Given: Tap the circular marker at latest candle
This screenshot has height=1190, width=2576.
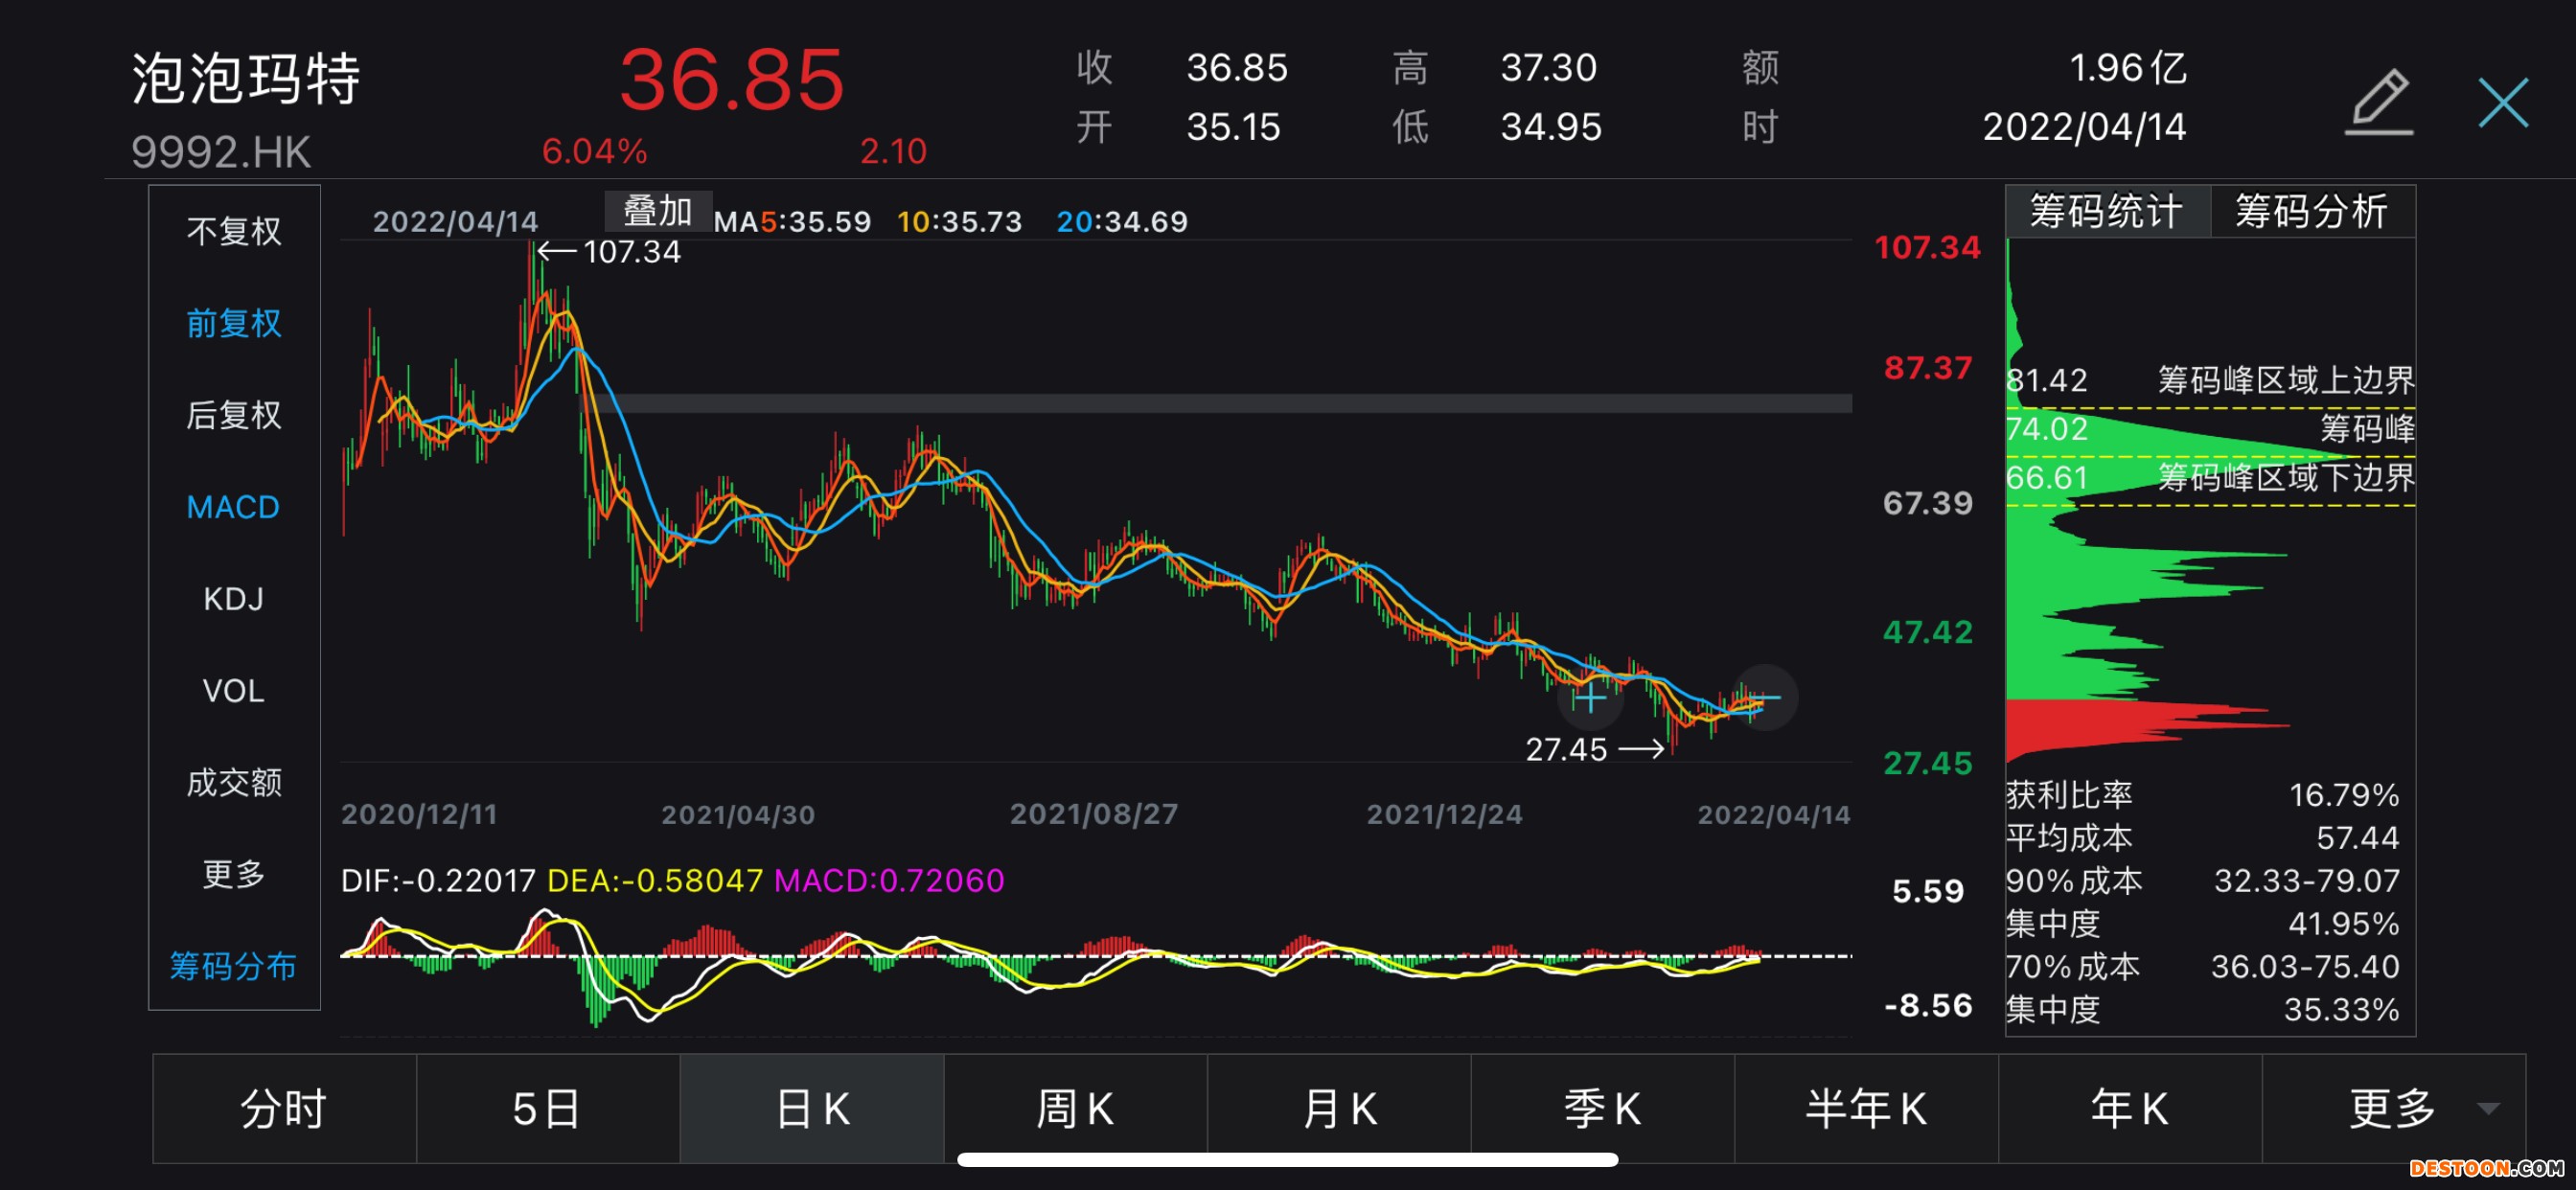Looking at the screenshot, I should click(1764, 698).
